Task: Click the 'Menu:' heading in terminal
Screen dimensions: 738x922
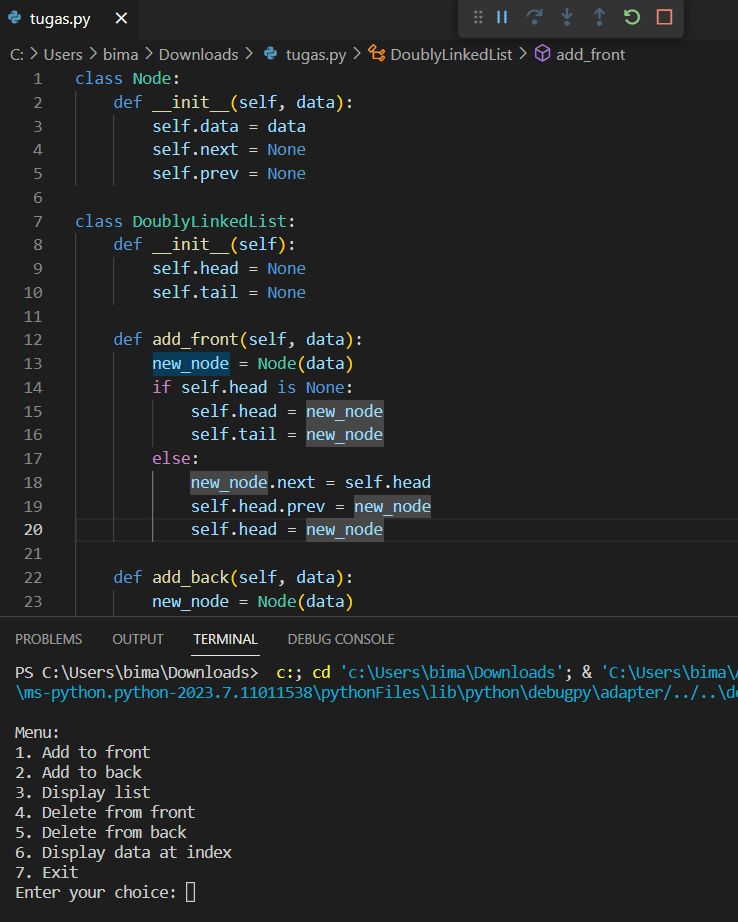Action: [38, 733]
